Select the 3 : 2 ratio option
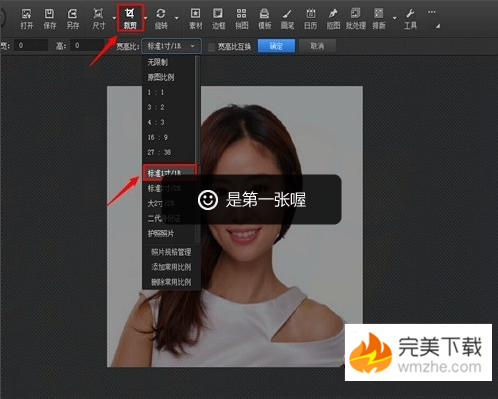 (168, 107)
